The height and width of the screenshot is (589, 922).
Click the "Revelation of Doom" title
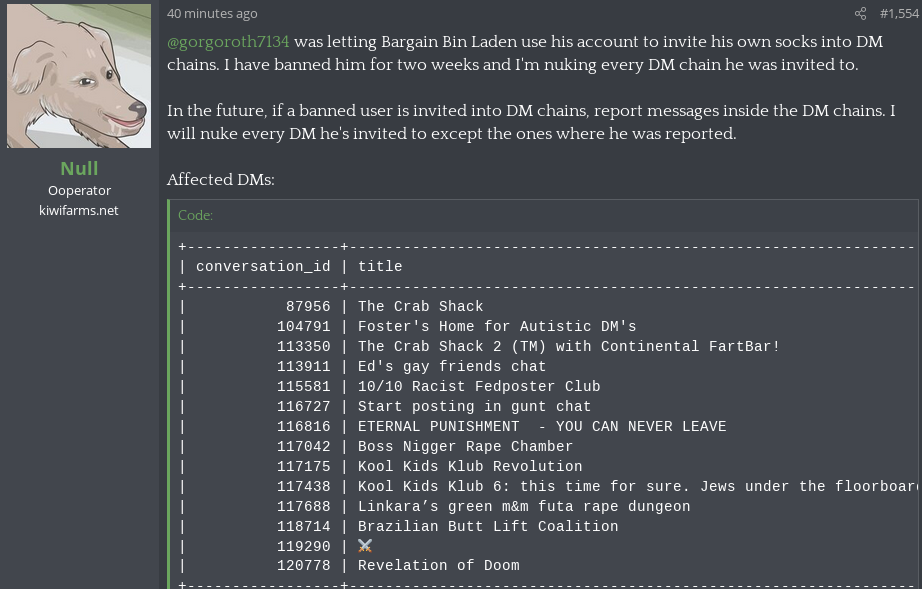[x=438, y=566]
